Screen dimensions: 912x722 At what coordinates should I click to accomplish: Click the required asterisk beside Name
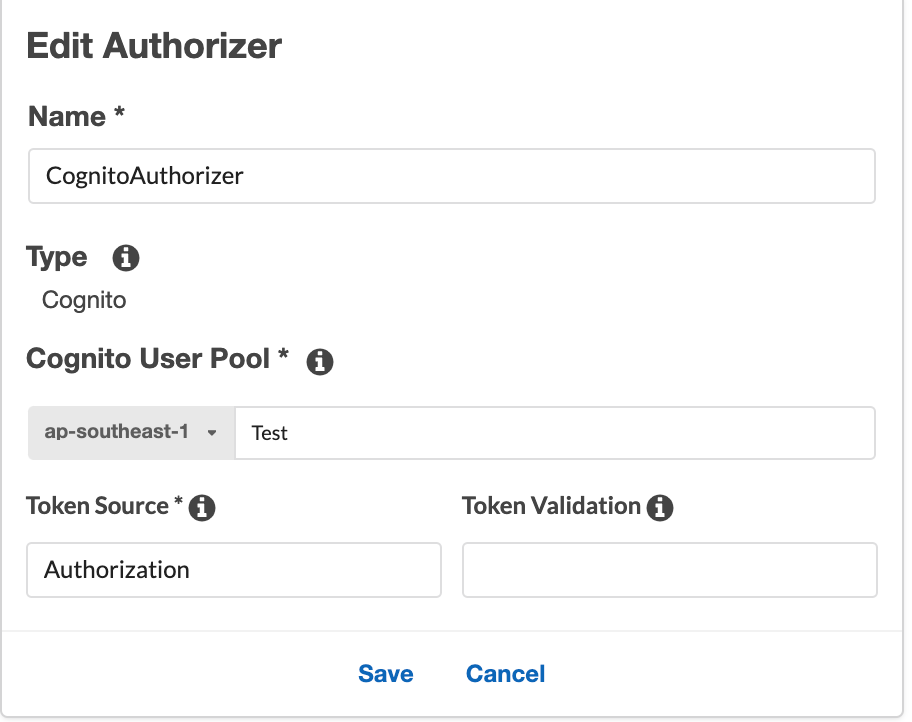[x=119, y=115]
